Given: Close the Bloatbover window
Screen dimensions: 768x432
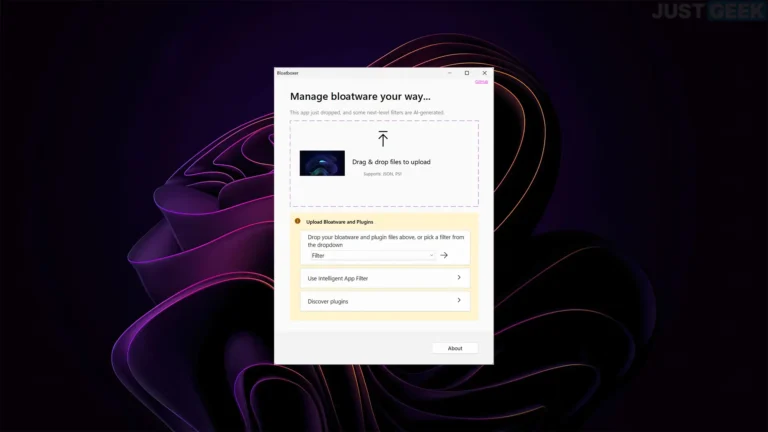Looking at the screenshot, I should [x=485, y=73].
